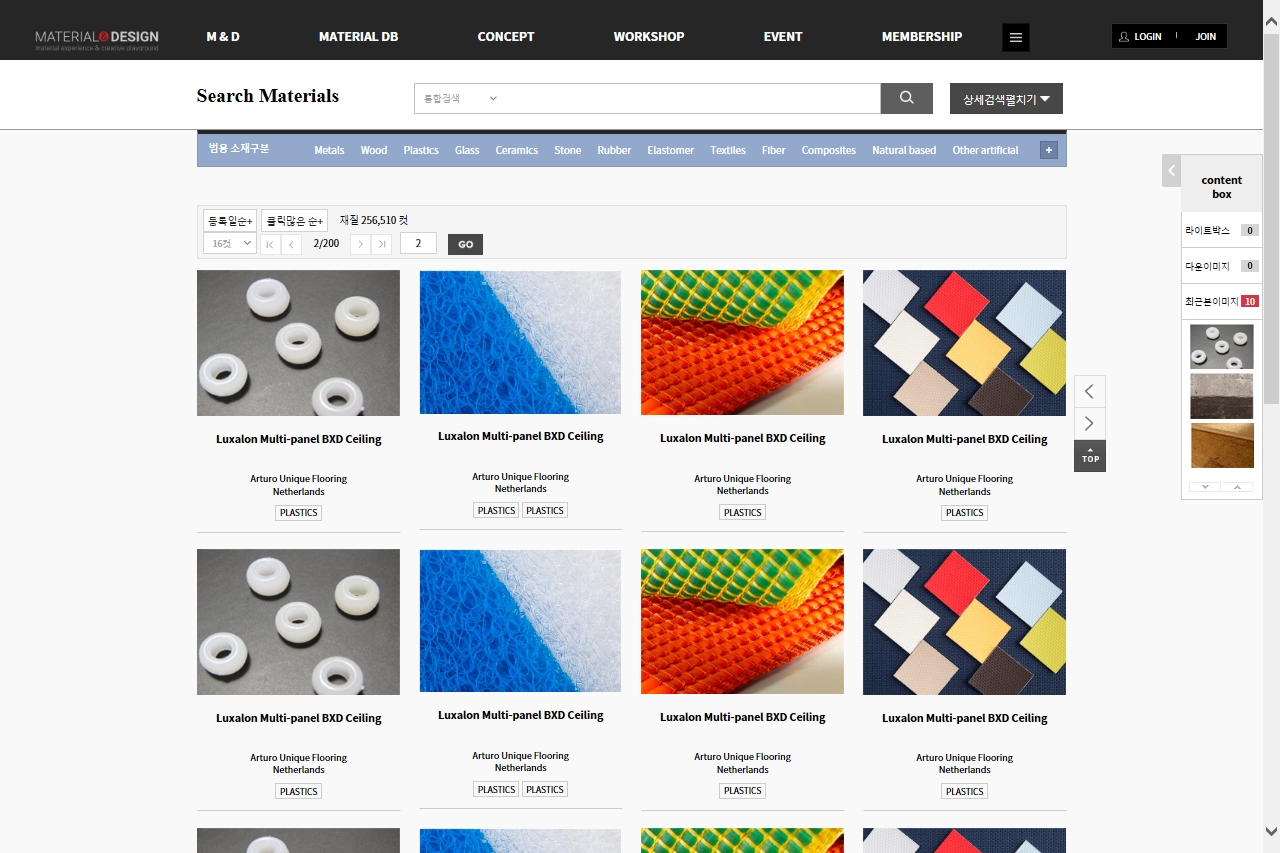Viewport: 1280px width, 853px height.
Task: Open the first white rings material thumbnail
Action: (x=298, y=343)
